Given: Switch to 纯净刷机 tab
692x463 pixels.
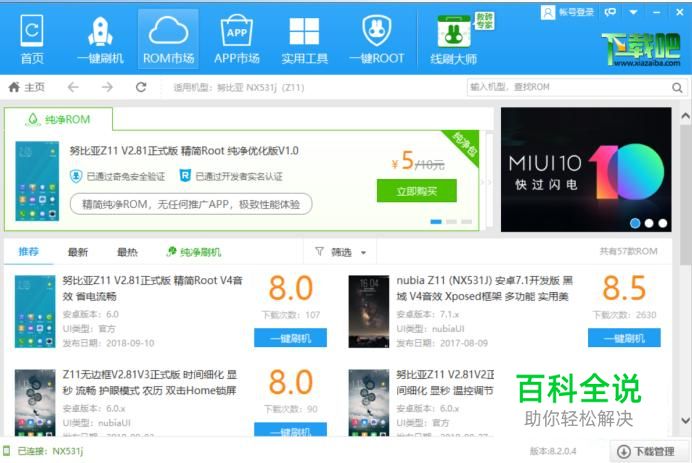Looking at the screenshot, I should [194, 252].
